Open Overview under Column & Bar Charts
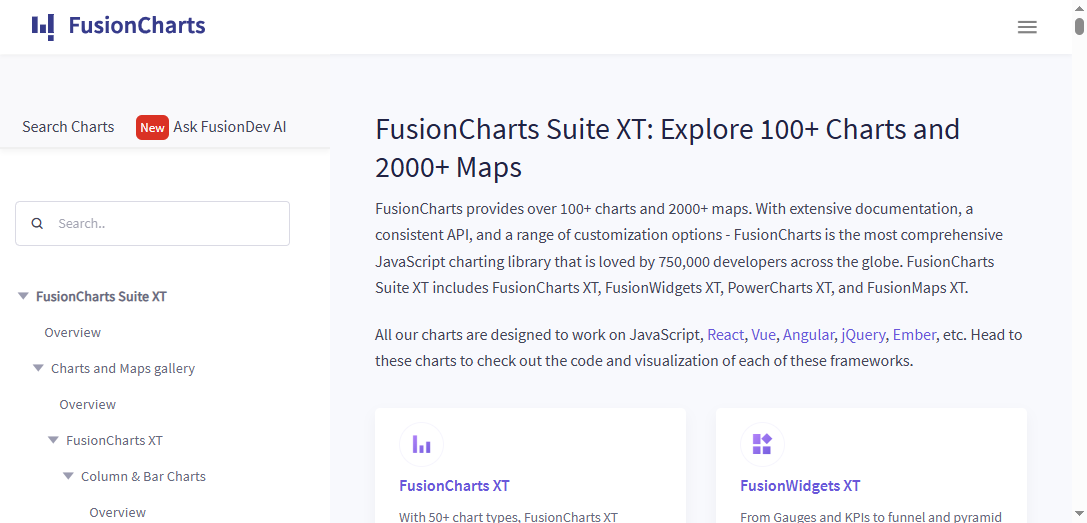The image size is (1087, 523). tap(118, 513)
